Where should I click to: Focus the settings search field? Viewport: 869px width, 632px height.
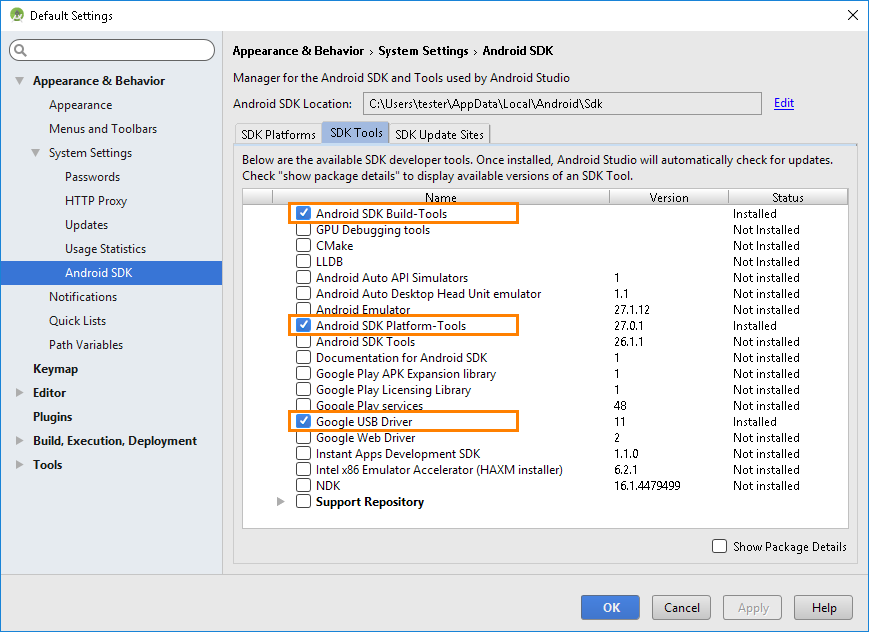[112, 50]
